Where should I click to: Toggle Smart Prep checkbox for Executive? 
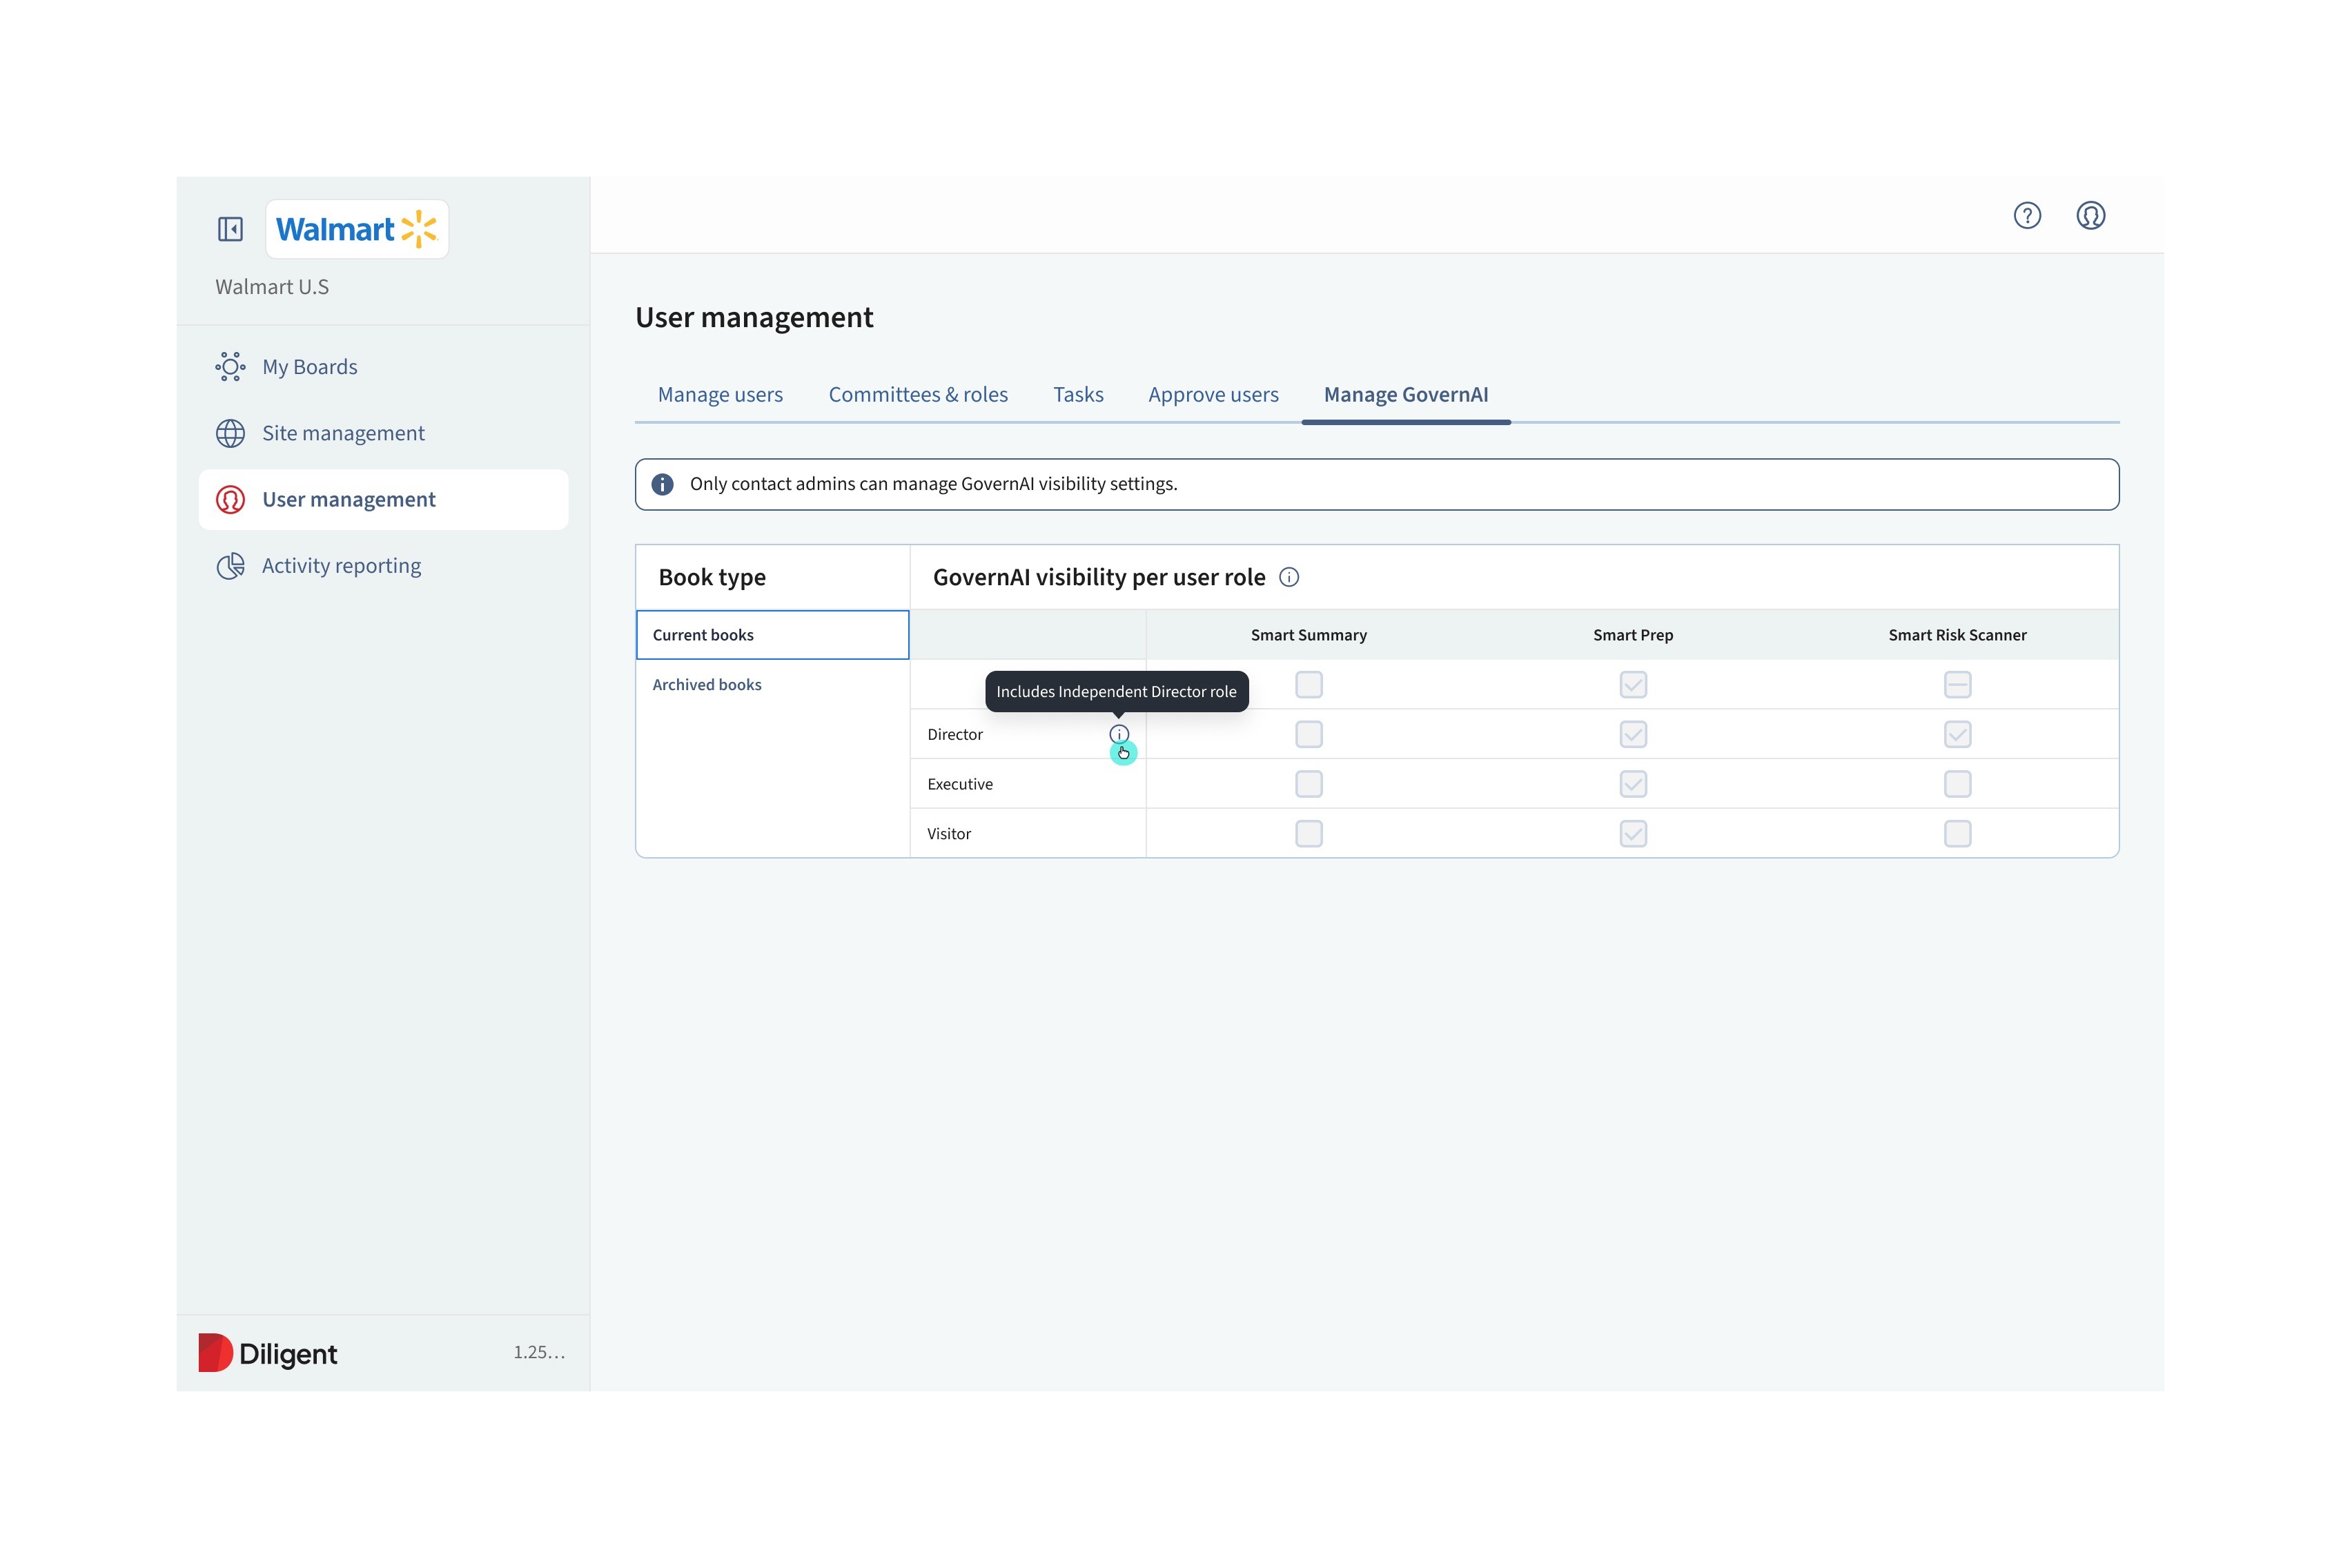pos(1632,784)
